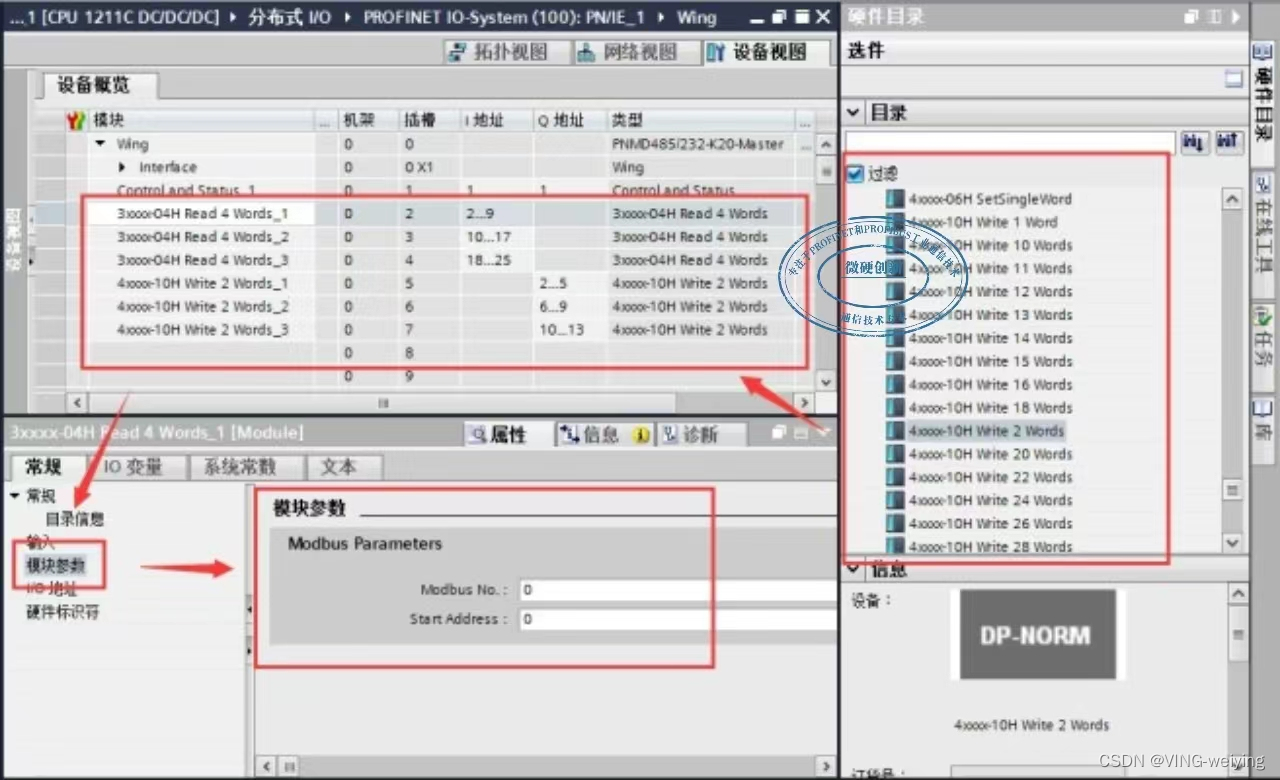Open the 诊断 inspector tab
The height and width of the screenshot is (780, 1280).
pyautogui.click(x=701, y=435)
